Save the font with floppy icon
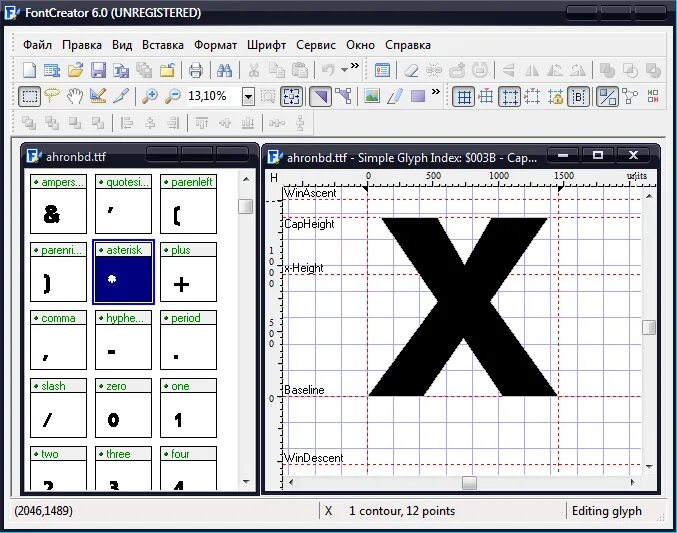677x533 pixels. pyautogui.click(x=98, y=70)
